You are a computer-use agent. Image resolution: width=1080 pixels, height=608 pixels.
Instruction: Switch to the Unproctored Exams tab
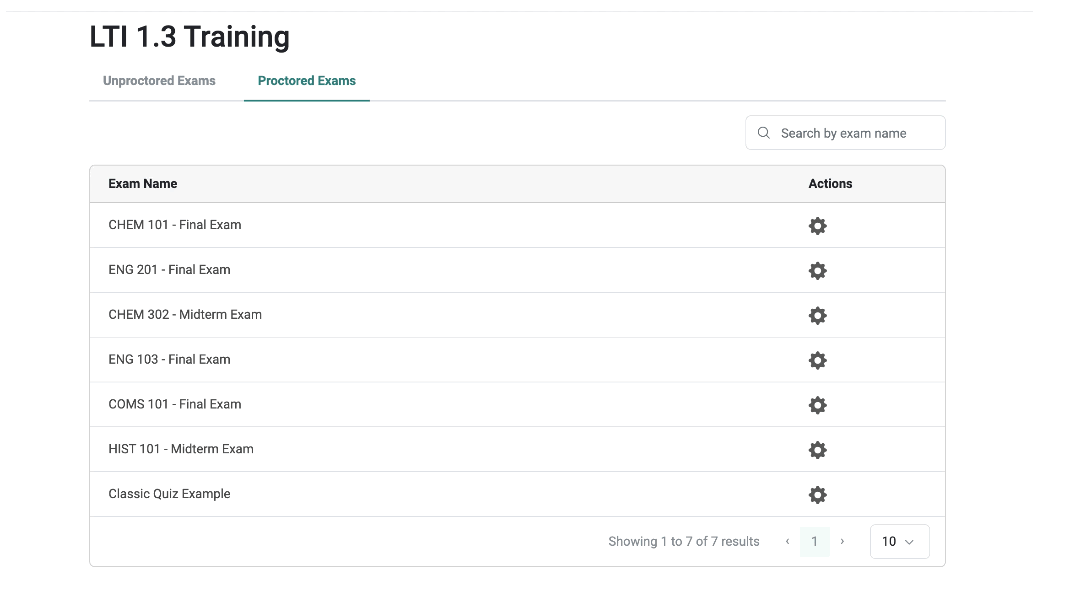point(159,81)
